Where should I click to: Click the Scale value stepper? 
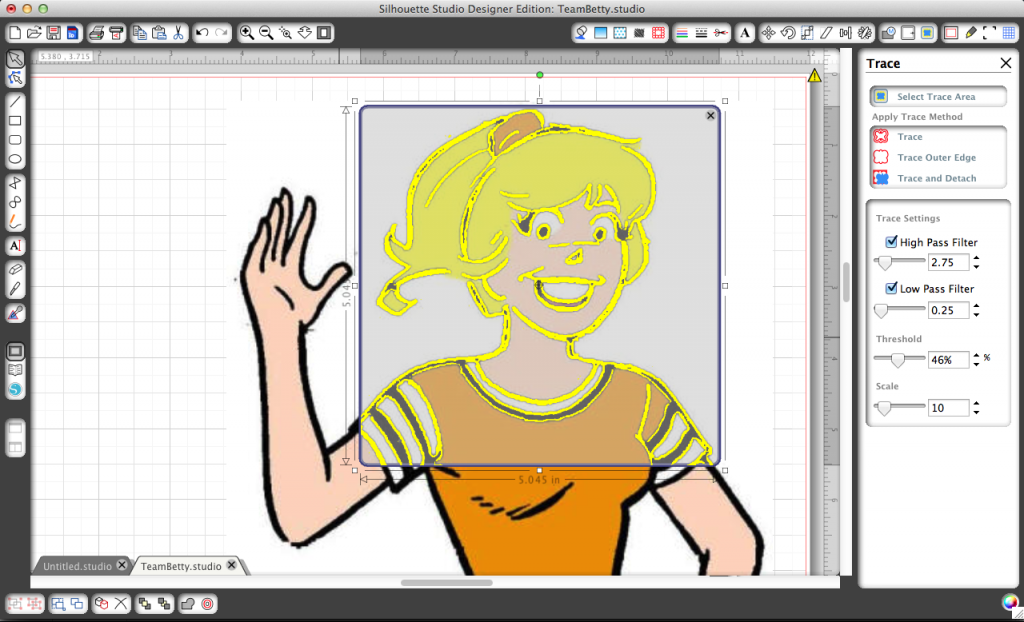click(976, 408)
